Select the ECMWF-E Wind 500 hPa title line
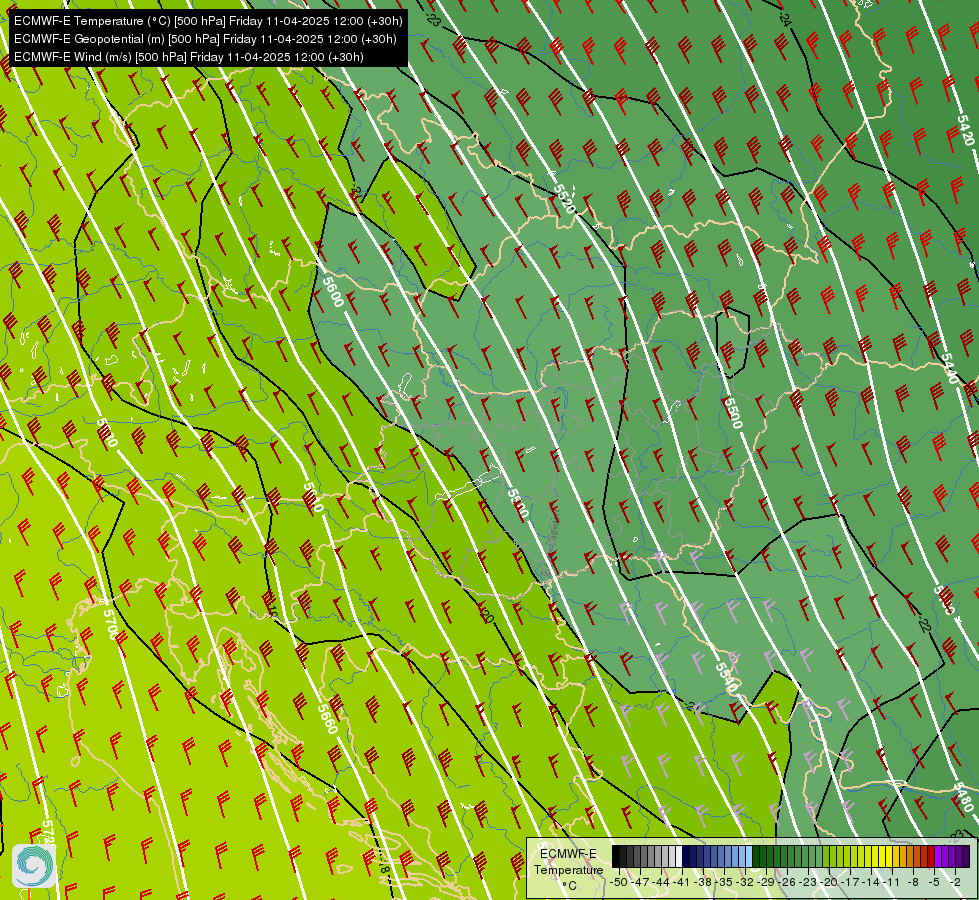The image size is (979, 900). 189,57
